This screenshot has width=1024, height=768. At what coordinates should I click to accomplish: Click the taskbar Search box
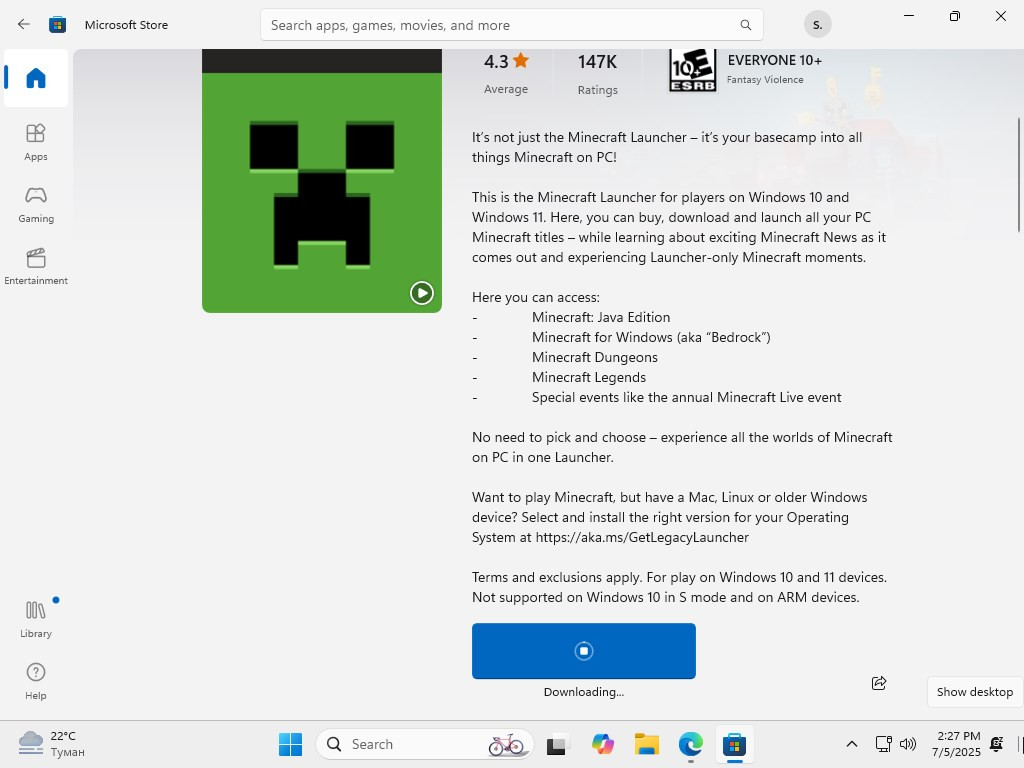(x=424, y=744)
